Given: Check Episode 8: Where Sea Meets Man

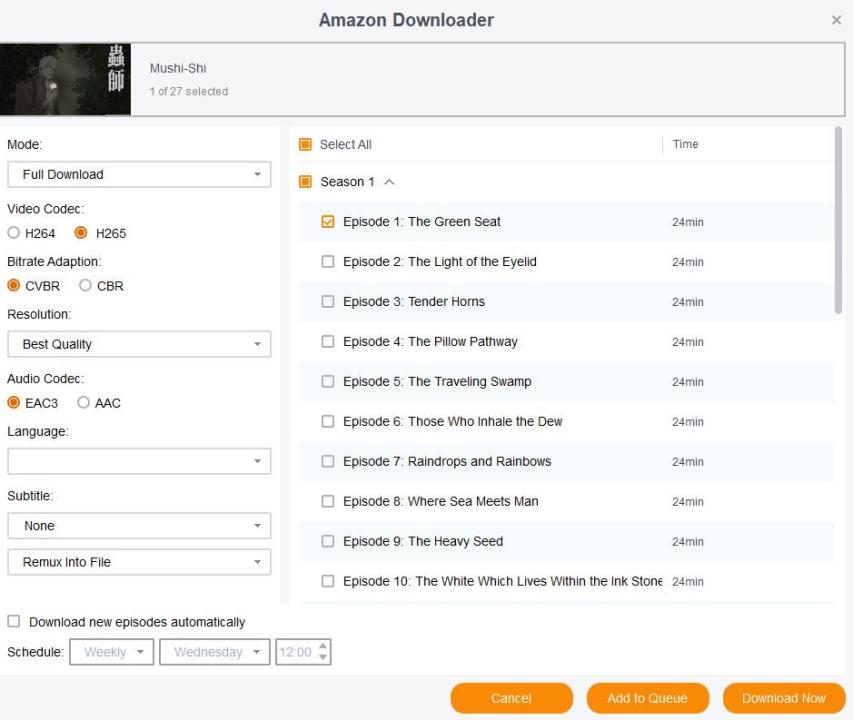Looking at the screenshot, I should pyautogui.click(x=327, y=501).
